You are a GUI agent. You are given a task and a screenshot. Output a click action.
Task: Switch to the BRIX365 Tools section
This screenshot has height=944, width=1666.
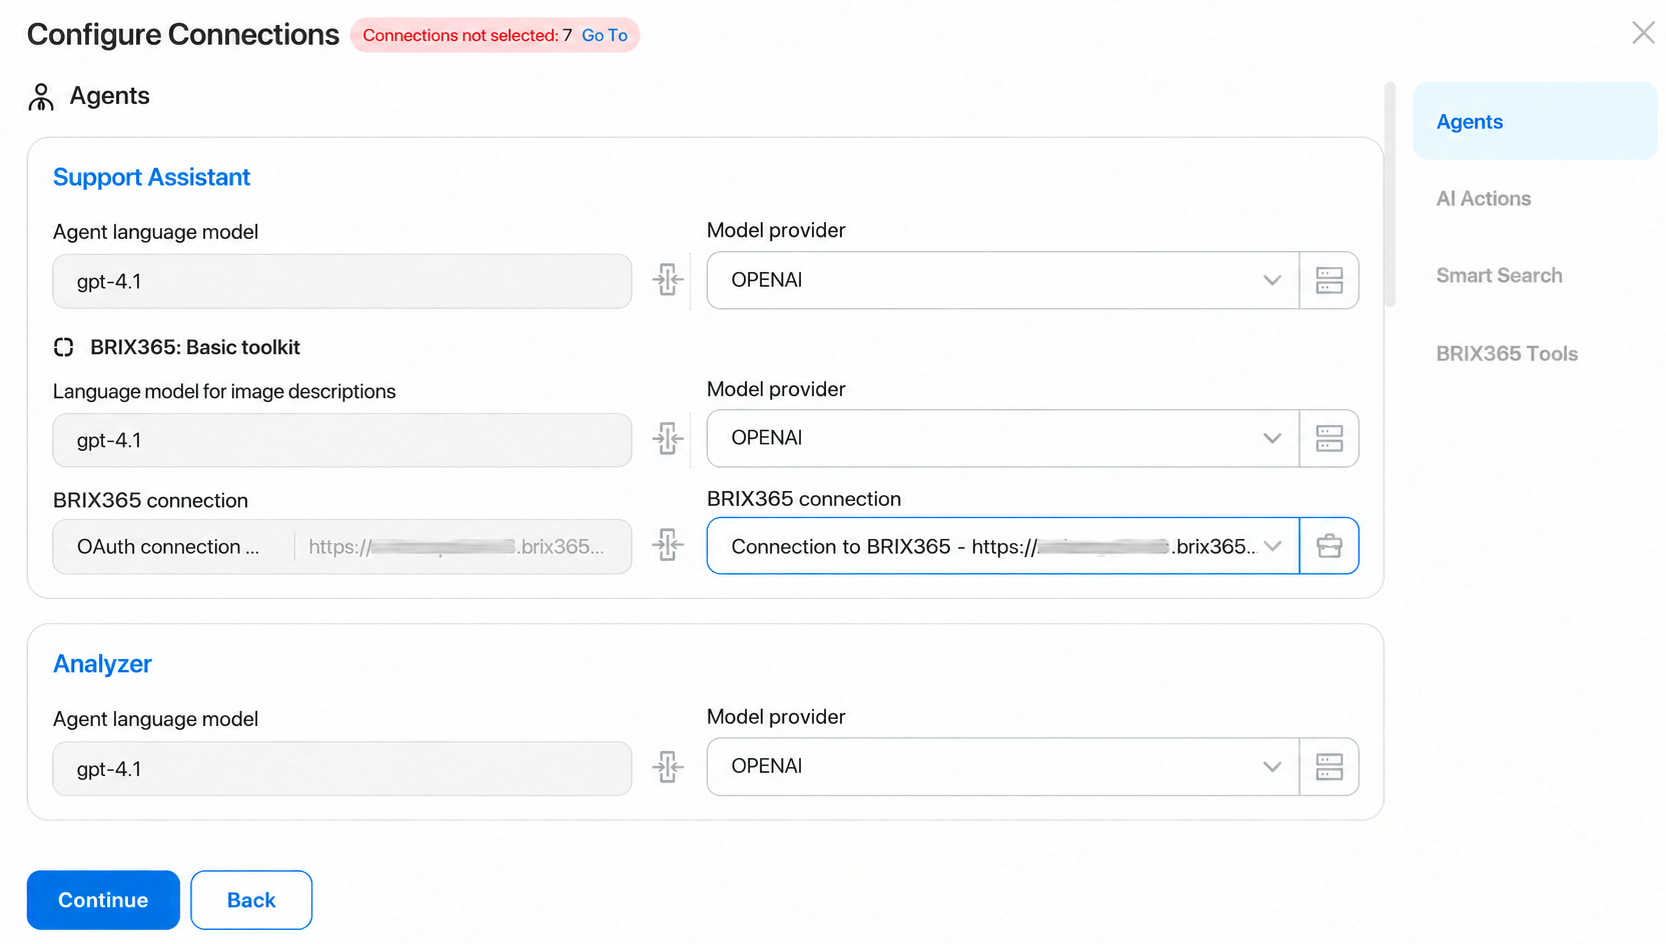pos(1507,354)
